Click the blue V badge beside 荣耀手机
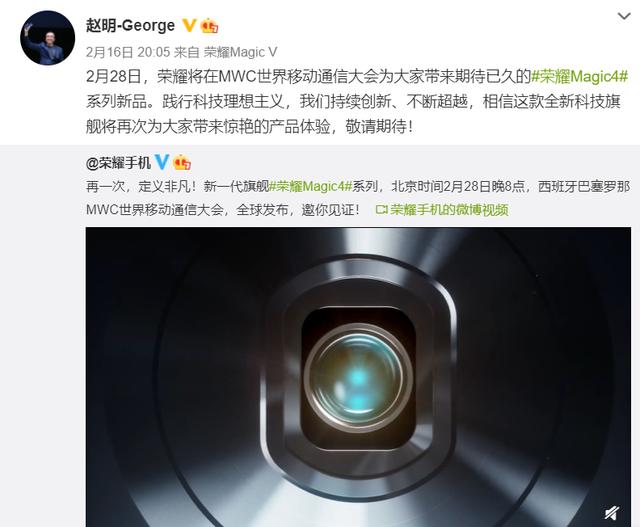 point(162,162)
